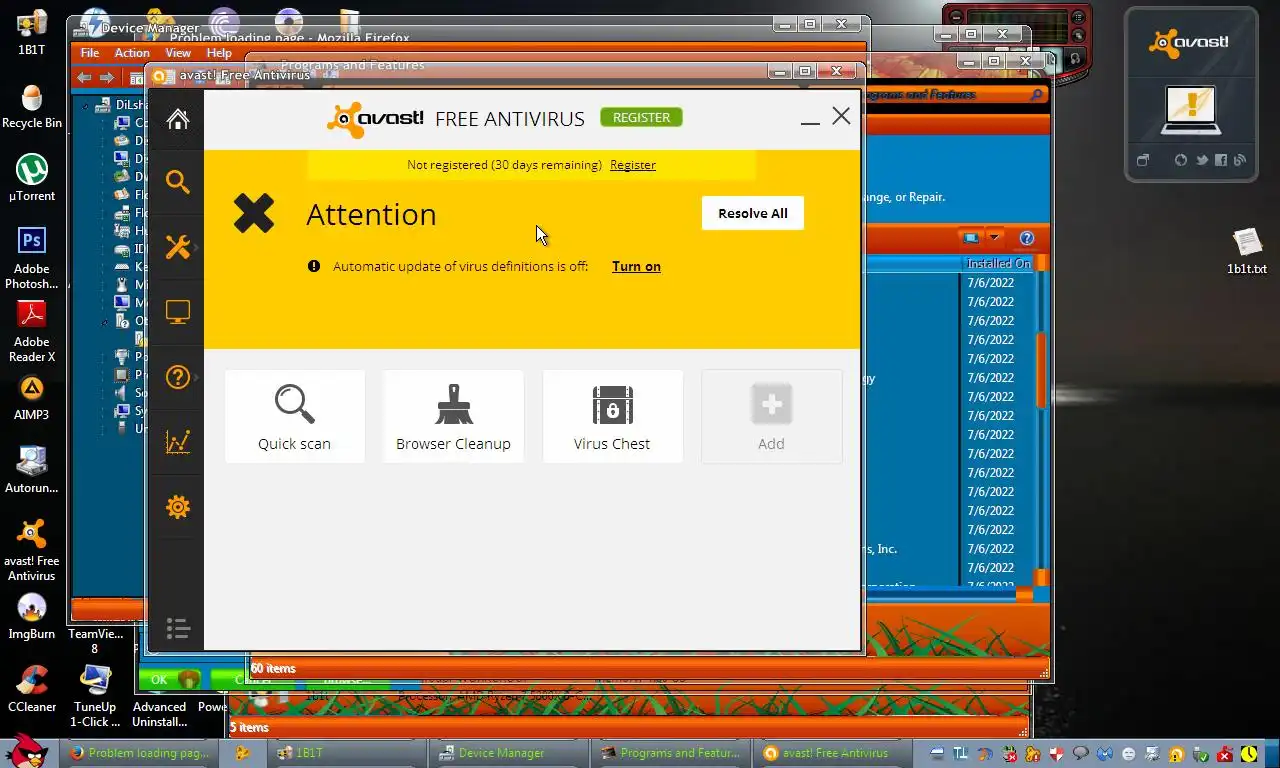
Task: Open the Help question mark sidebar icon
Action: 178,377
